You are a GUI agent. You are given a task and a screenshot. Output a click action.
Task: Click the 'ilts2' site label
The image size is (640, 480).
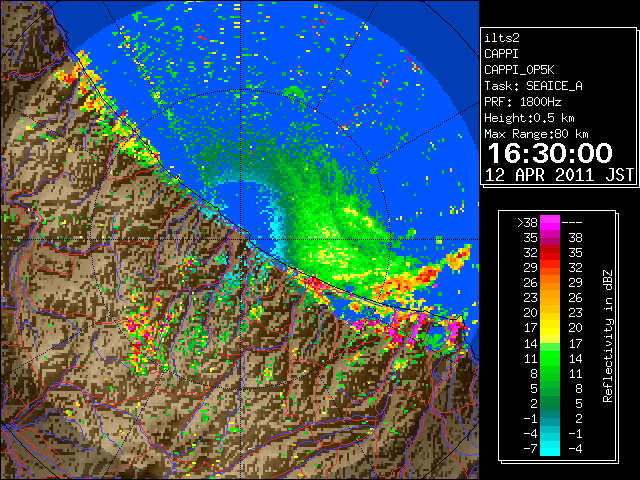502,38
